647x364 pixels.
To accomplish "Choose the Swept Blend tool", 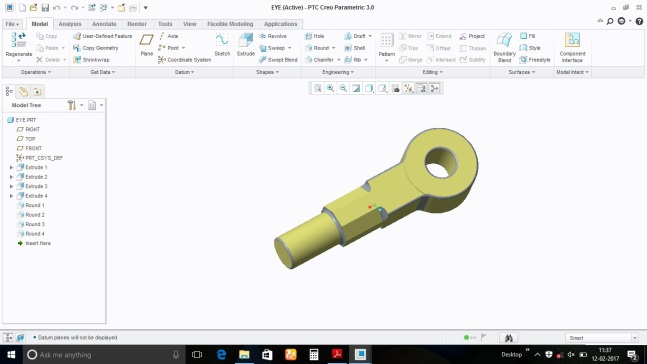I will [278, 60].
